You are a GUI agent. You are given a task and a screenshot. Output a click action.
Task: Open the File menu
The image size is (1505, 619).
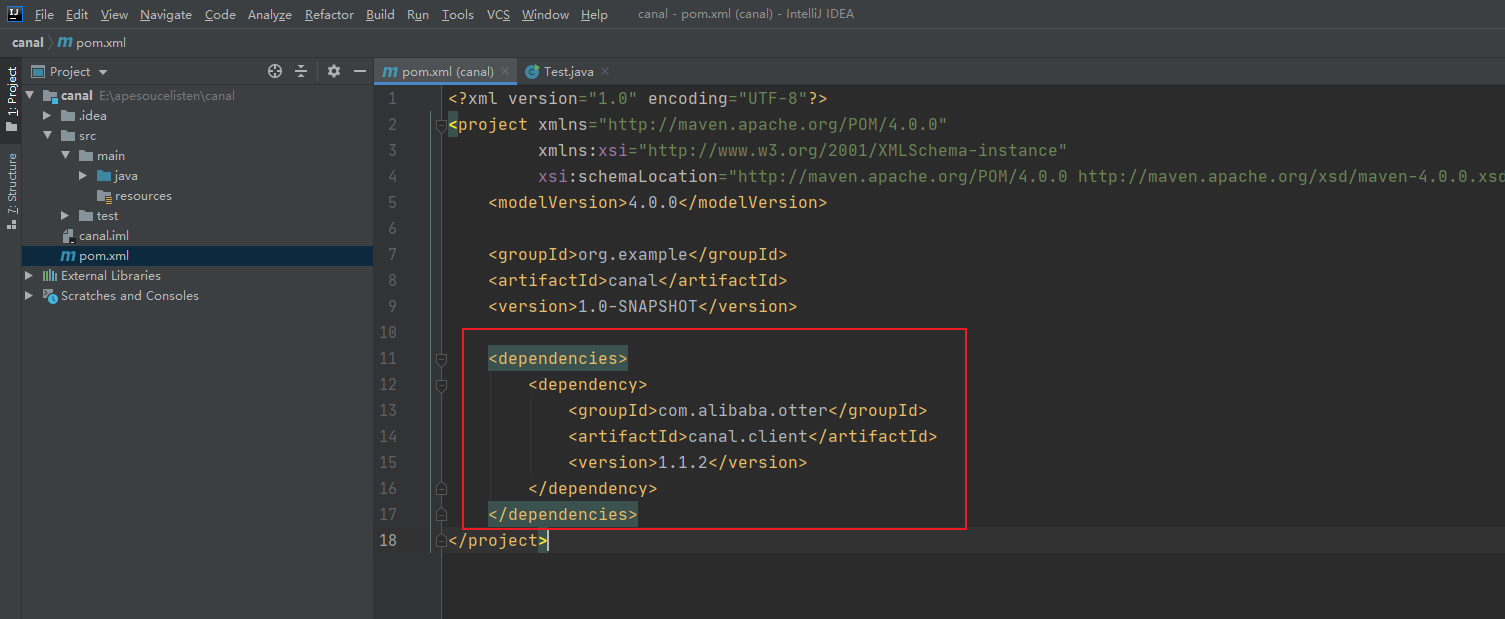[x=44, y=15]
